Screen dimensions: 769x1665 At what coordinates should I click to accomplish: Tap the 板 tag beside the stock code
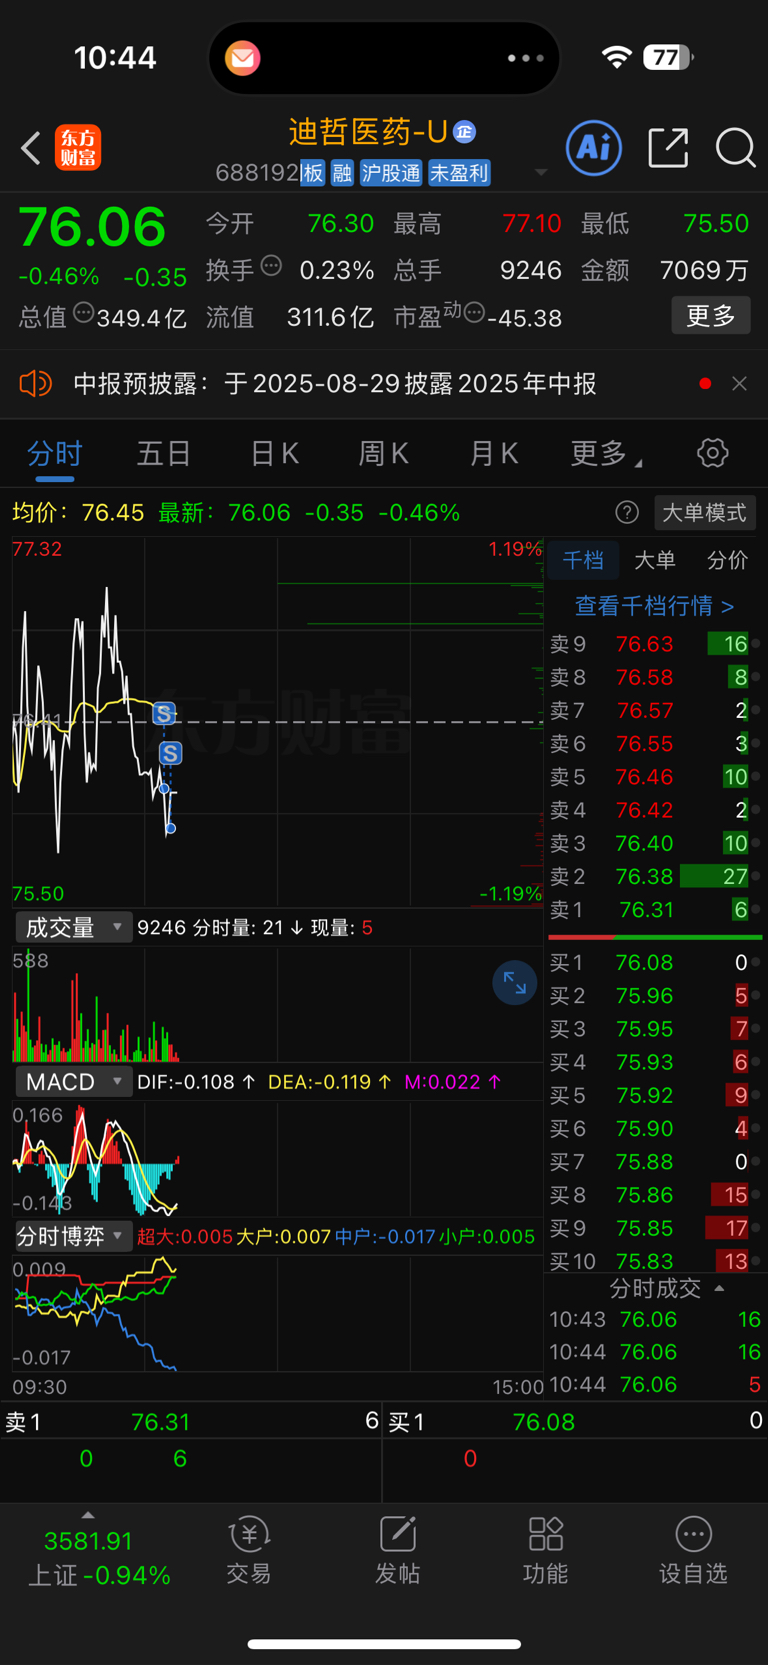312,173
